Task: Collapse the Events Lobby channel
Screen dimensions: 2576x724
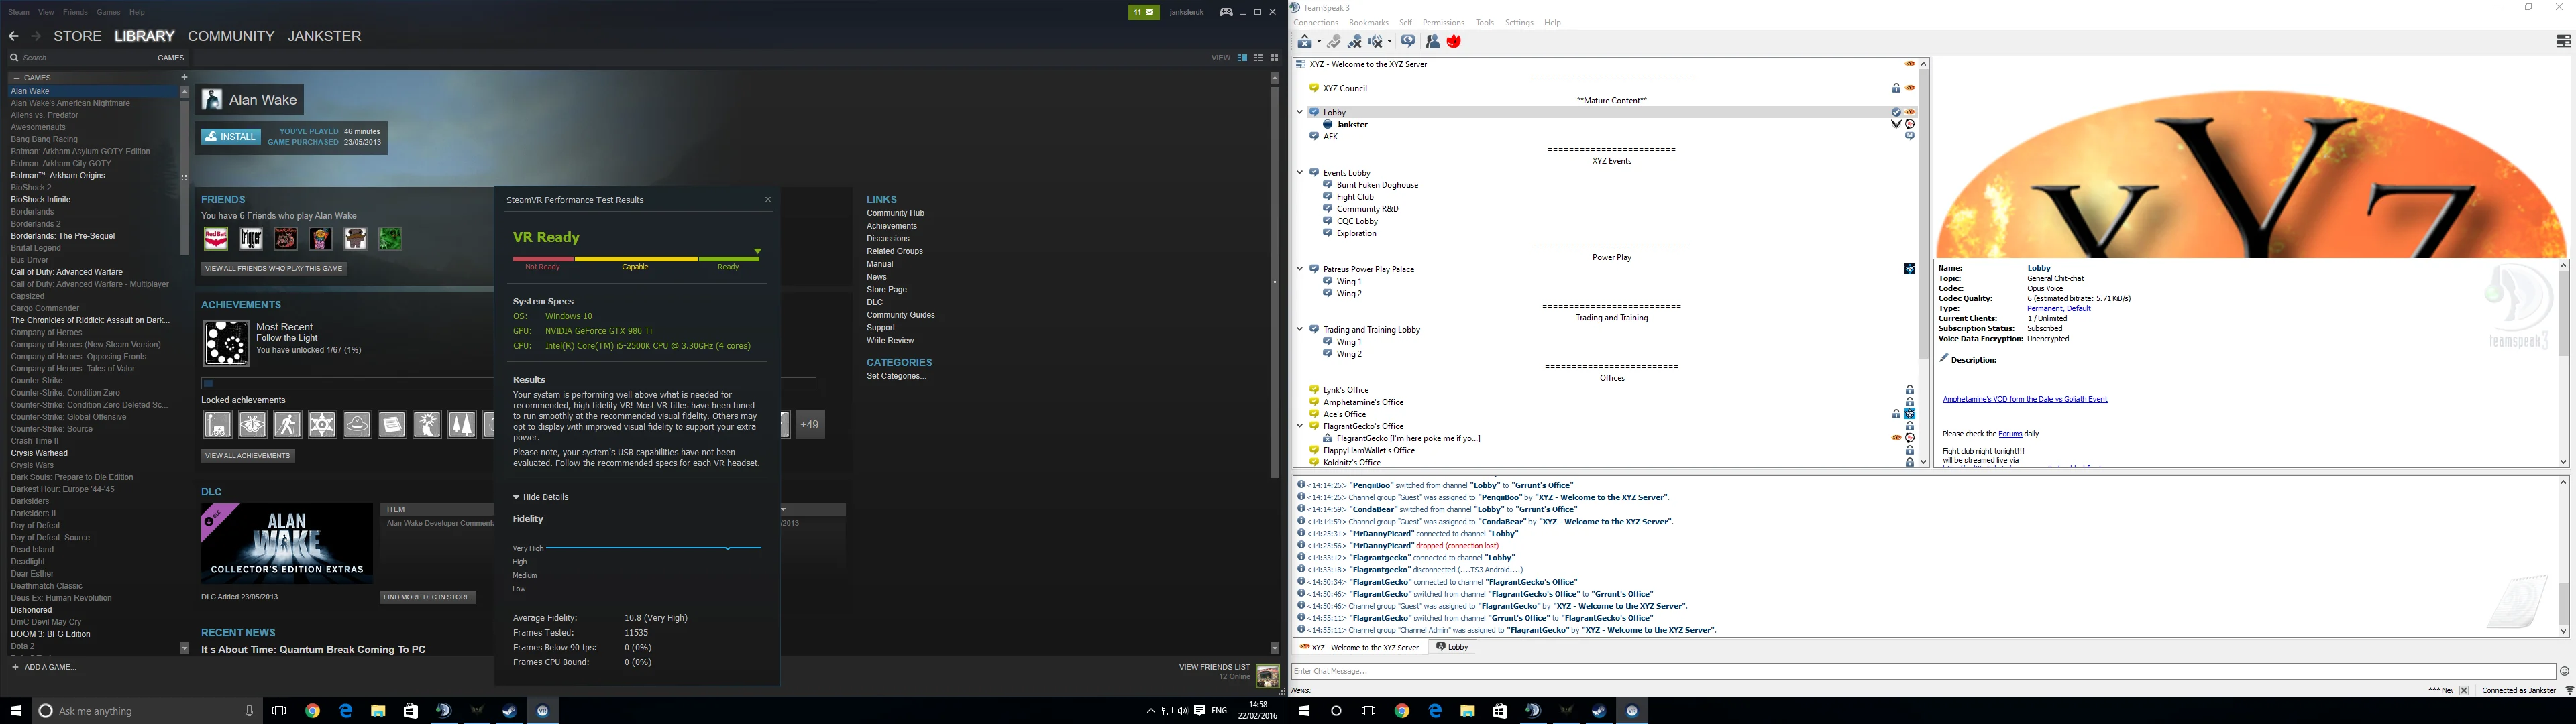Action: pyautogui.click(x=1300, y=172)
